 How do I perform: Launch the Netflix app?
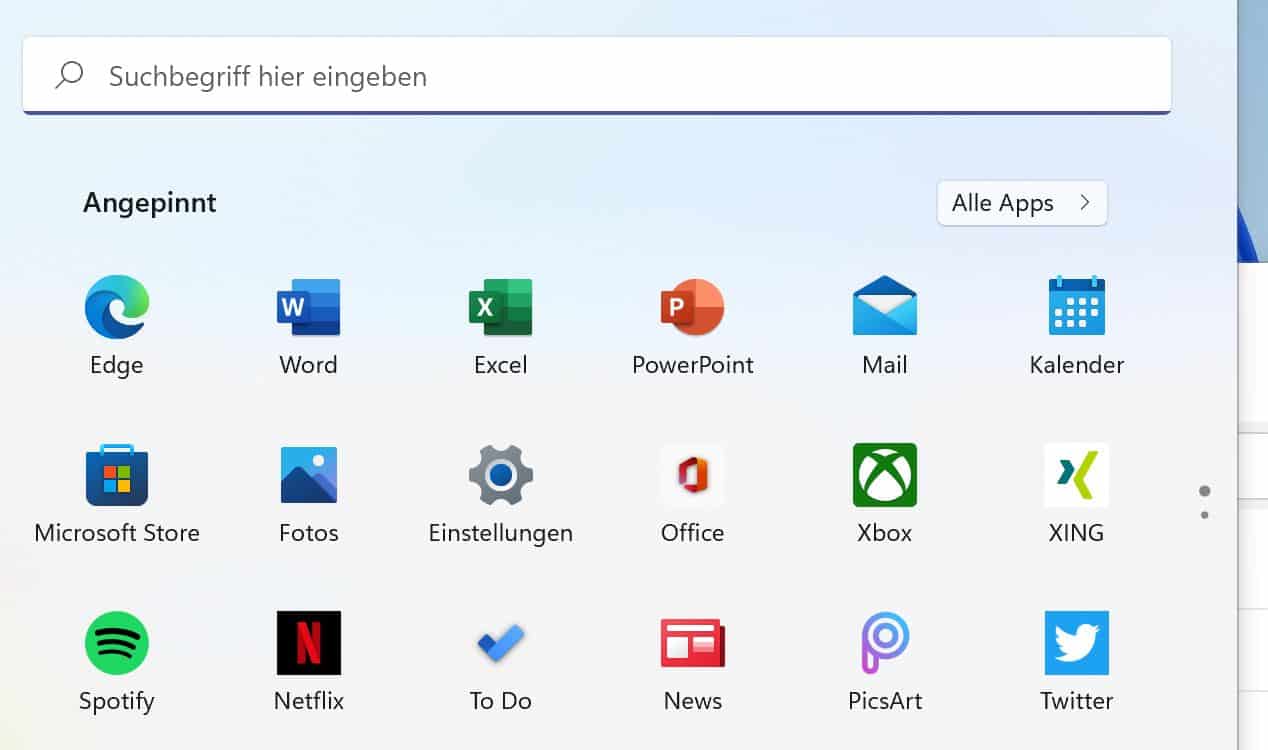tap(308, 644)
